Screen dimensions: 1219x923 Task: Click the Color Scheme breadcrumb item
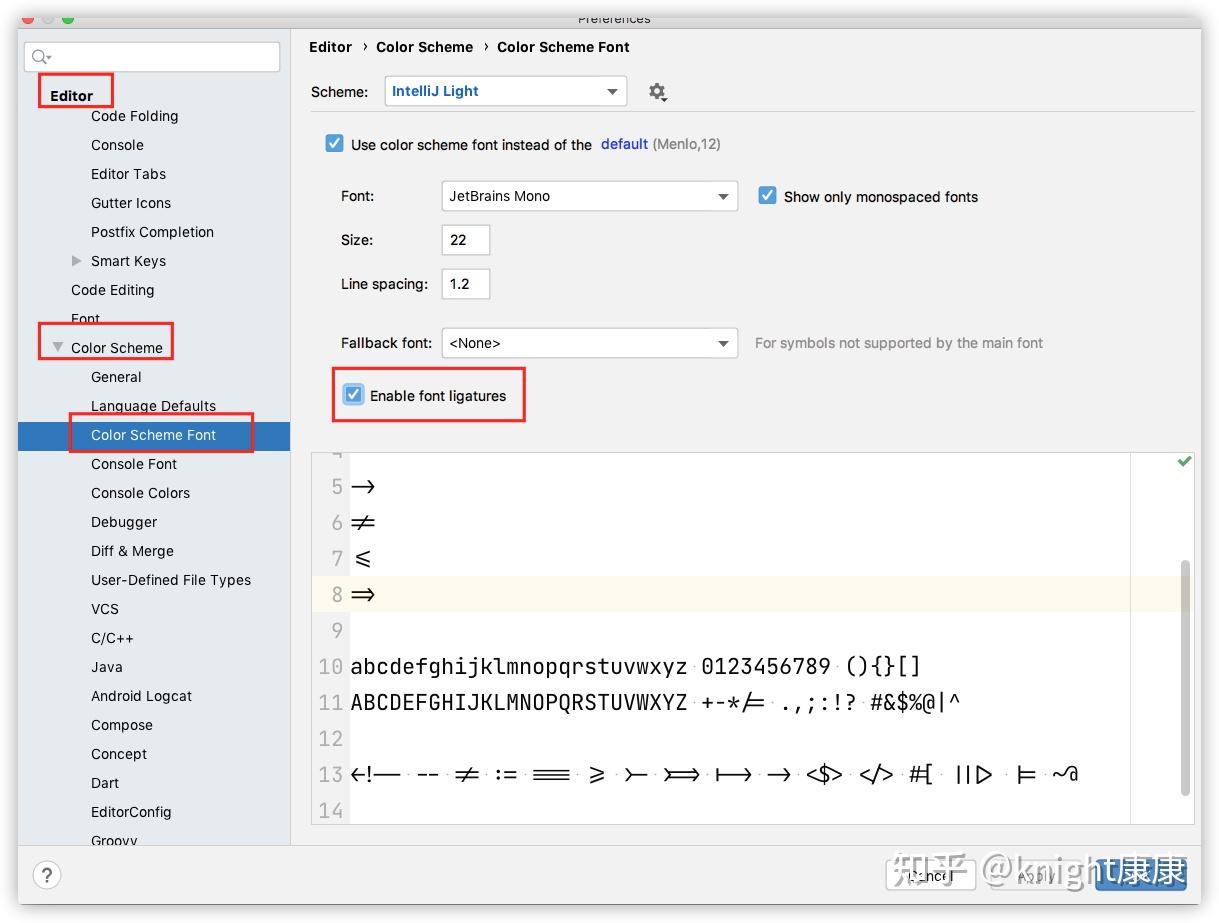pos(424,47)
